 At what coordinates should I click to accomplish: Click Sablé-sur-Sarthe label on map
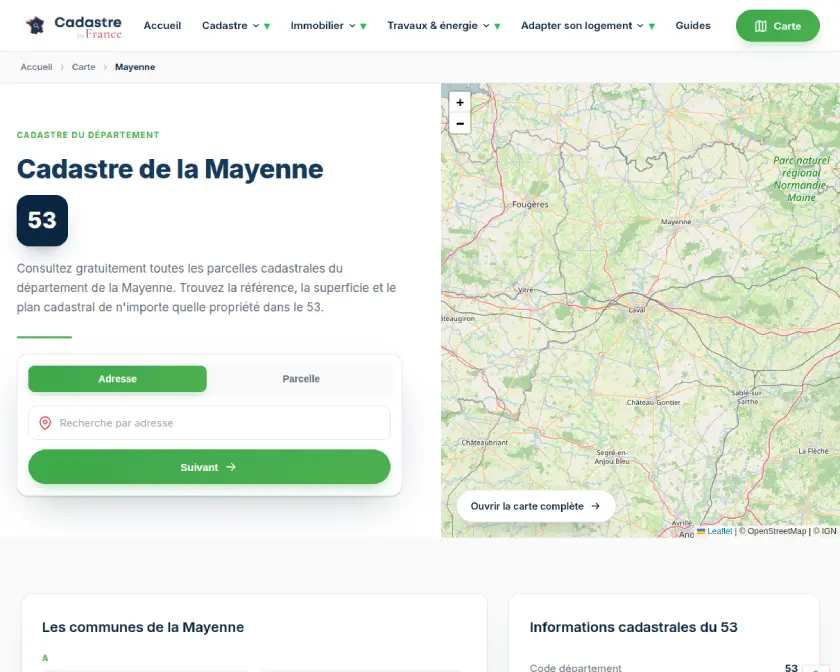pos(747,397)
